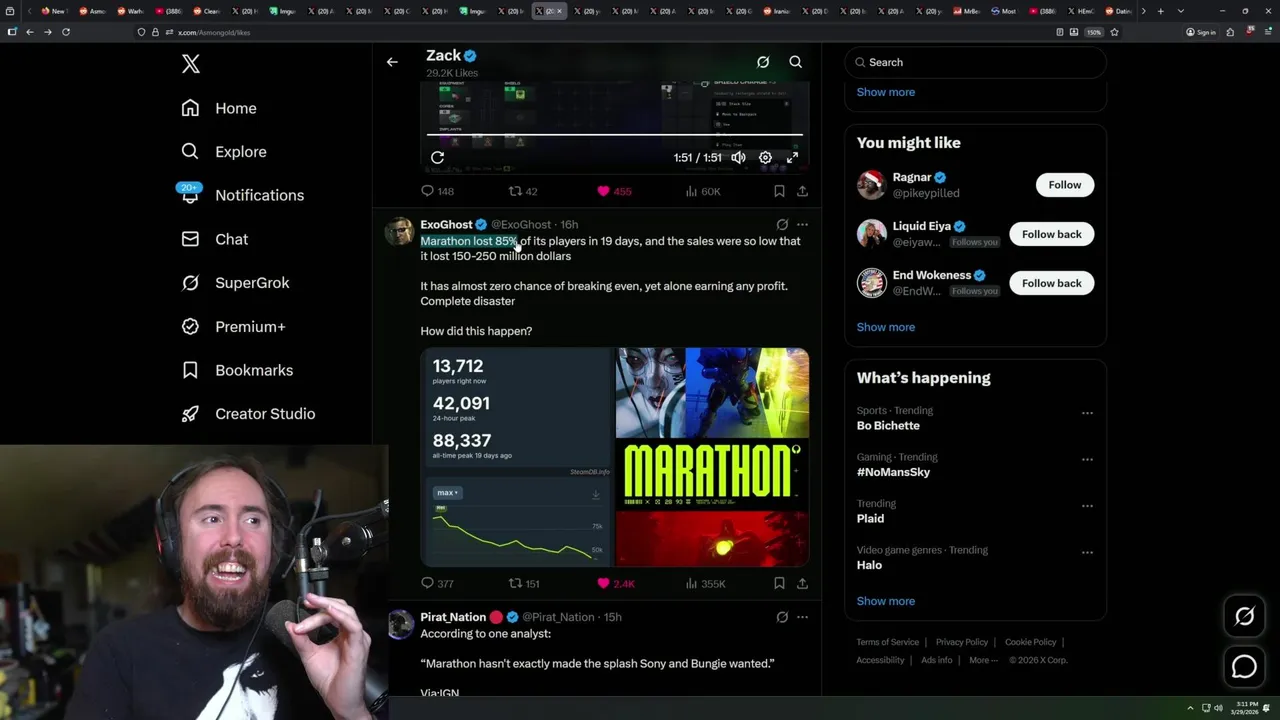Open Bo Bichette trending topic
Screen dimensions: 1280x720
pyautogui.click(x=888, y=426)
